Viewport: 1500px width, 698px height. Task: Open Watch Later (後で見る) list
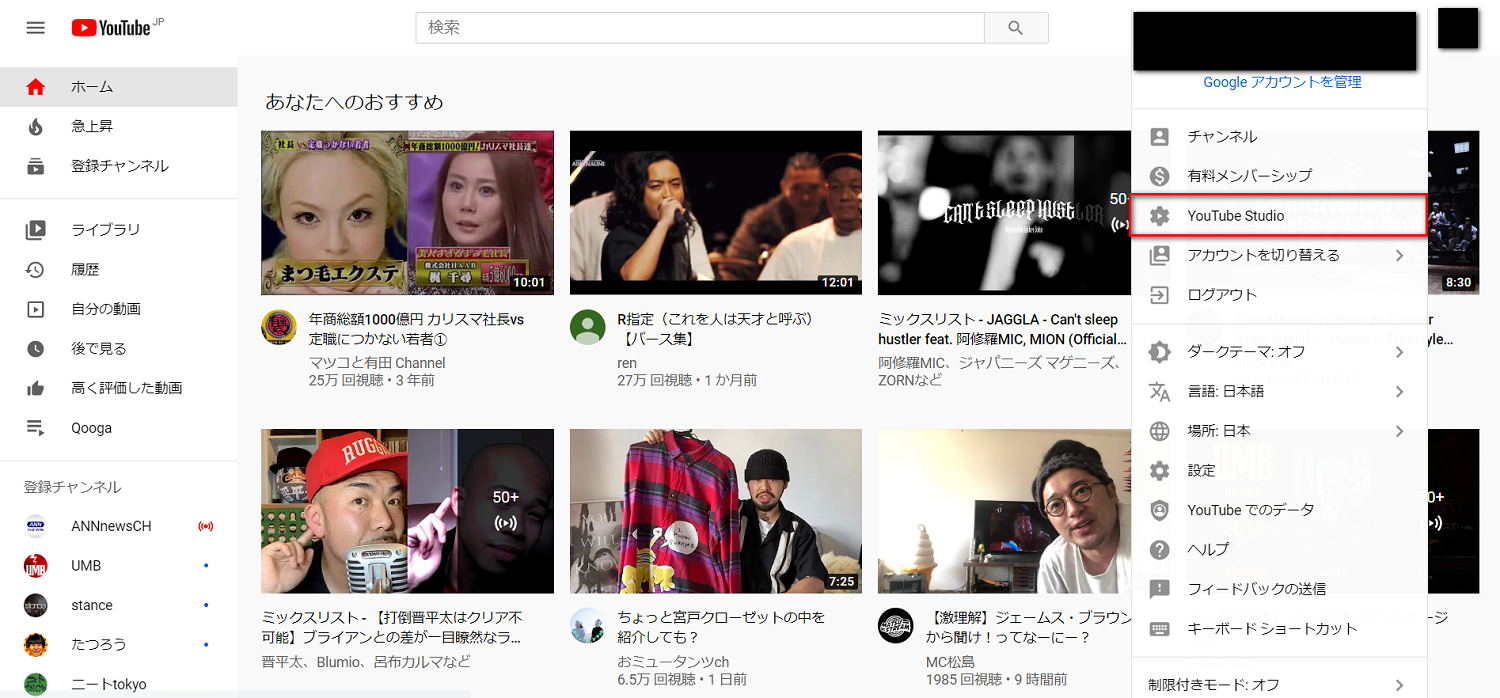click(98, 349)
